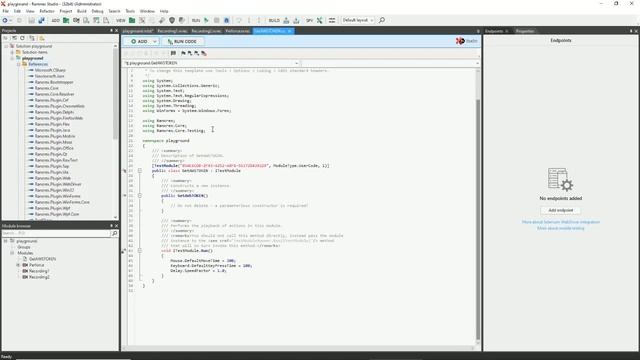This screenshot has height=360, width=640.
Task: Collapse the Solution playground tree node
Action: 6,46
